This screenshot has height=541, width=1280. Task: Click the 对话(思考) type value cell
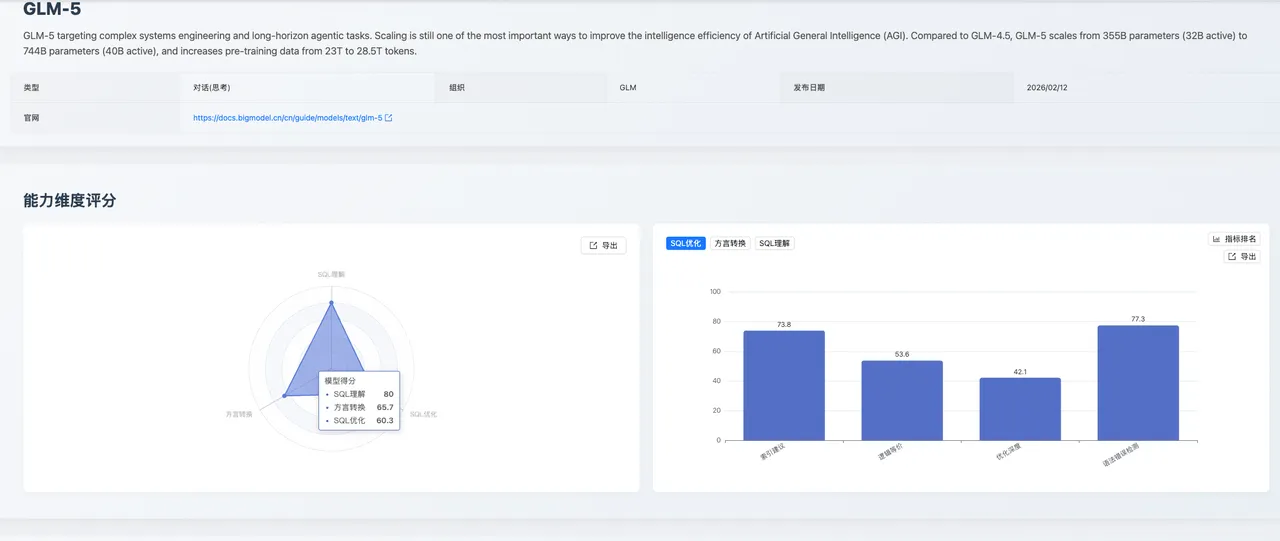click(212, 88)
